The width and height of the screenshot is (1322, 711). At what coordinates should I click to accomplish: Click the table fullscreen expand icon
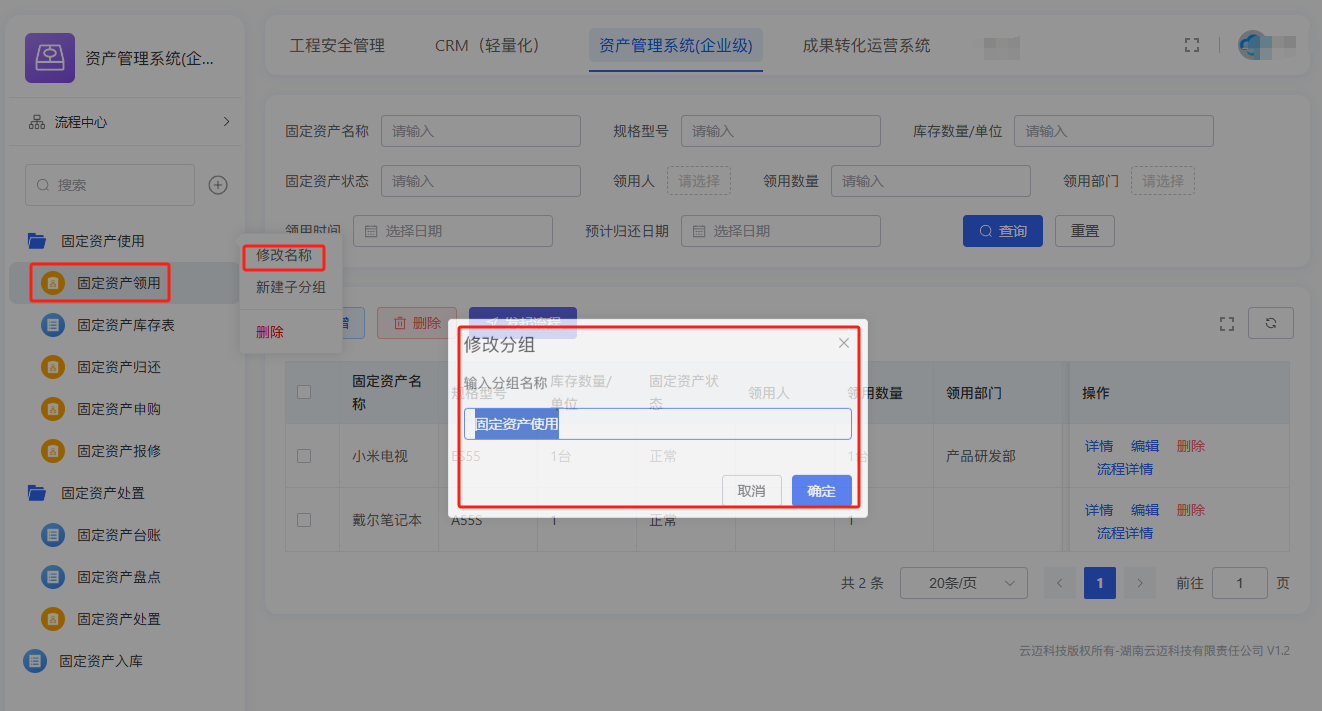(1227, 323)
